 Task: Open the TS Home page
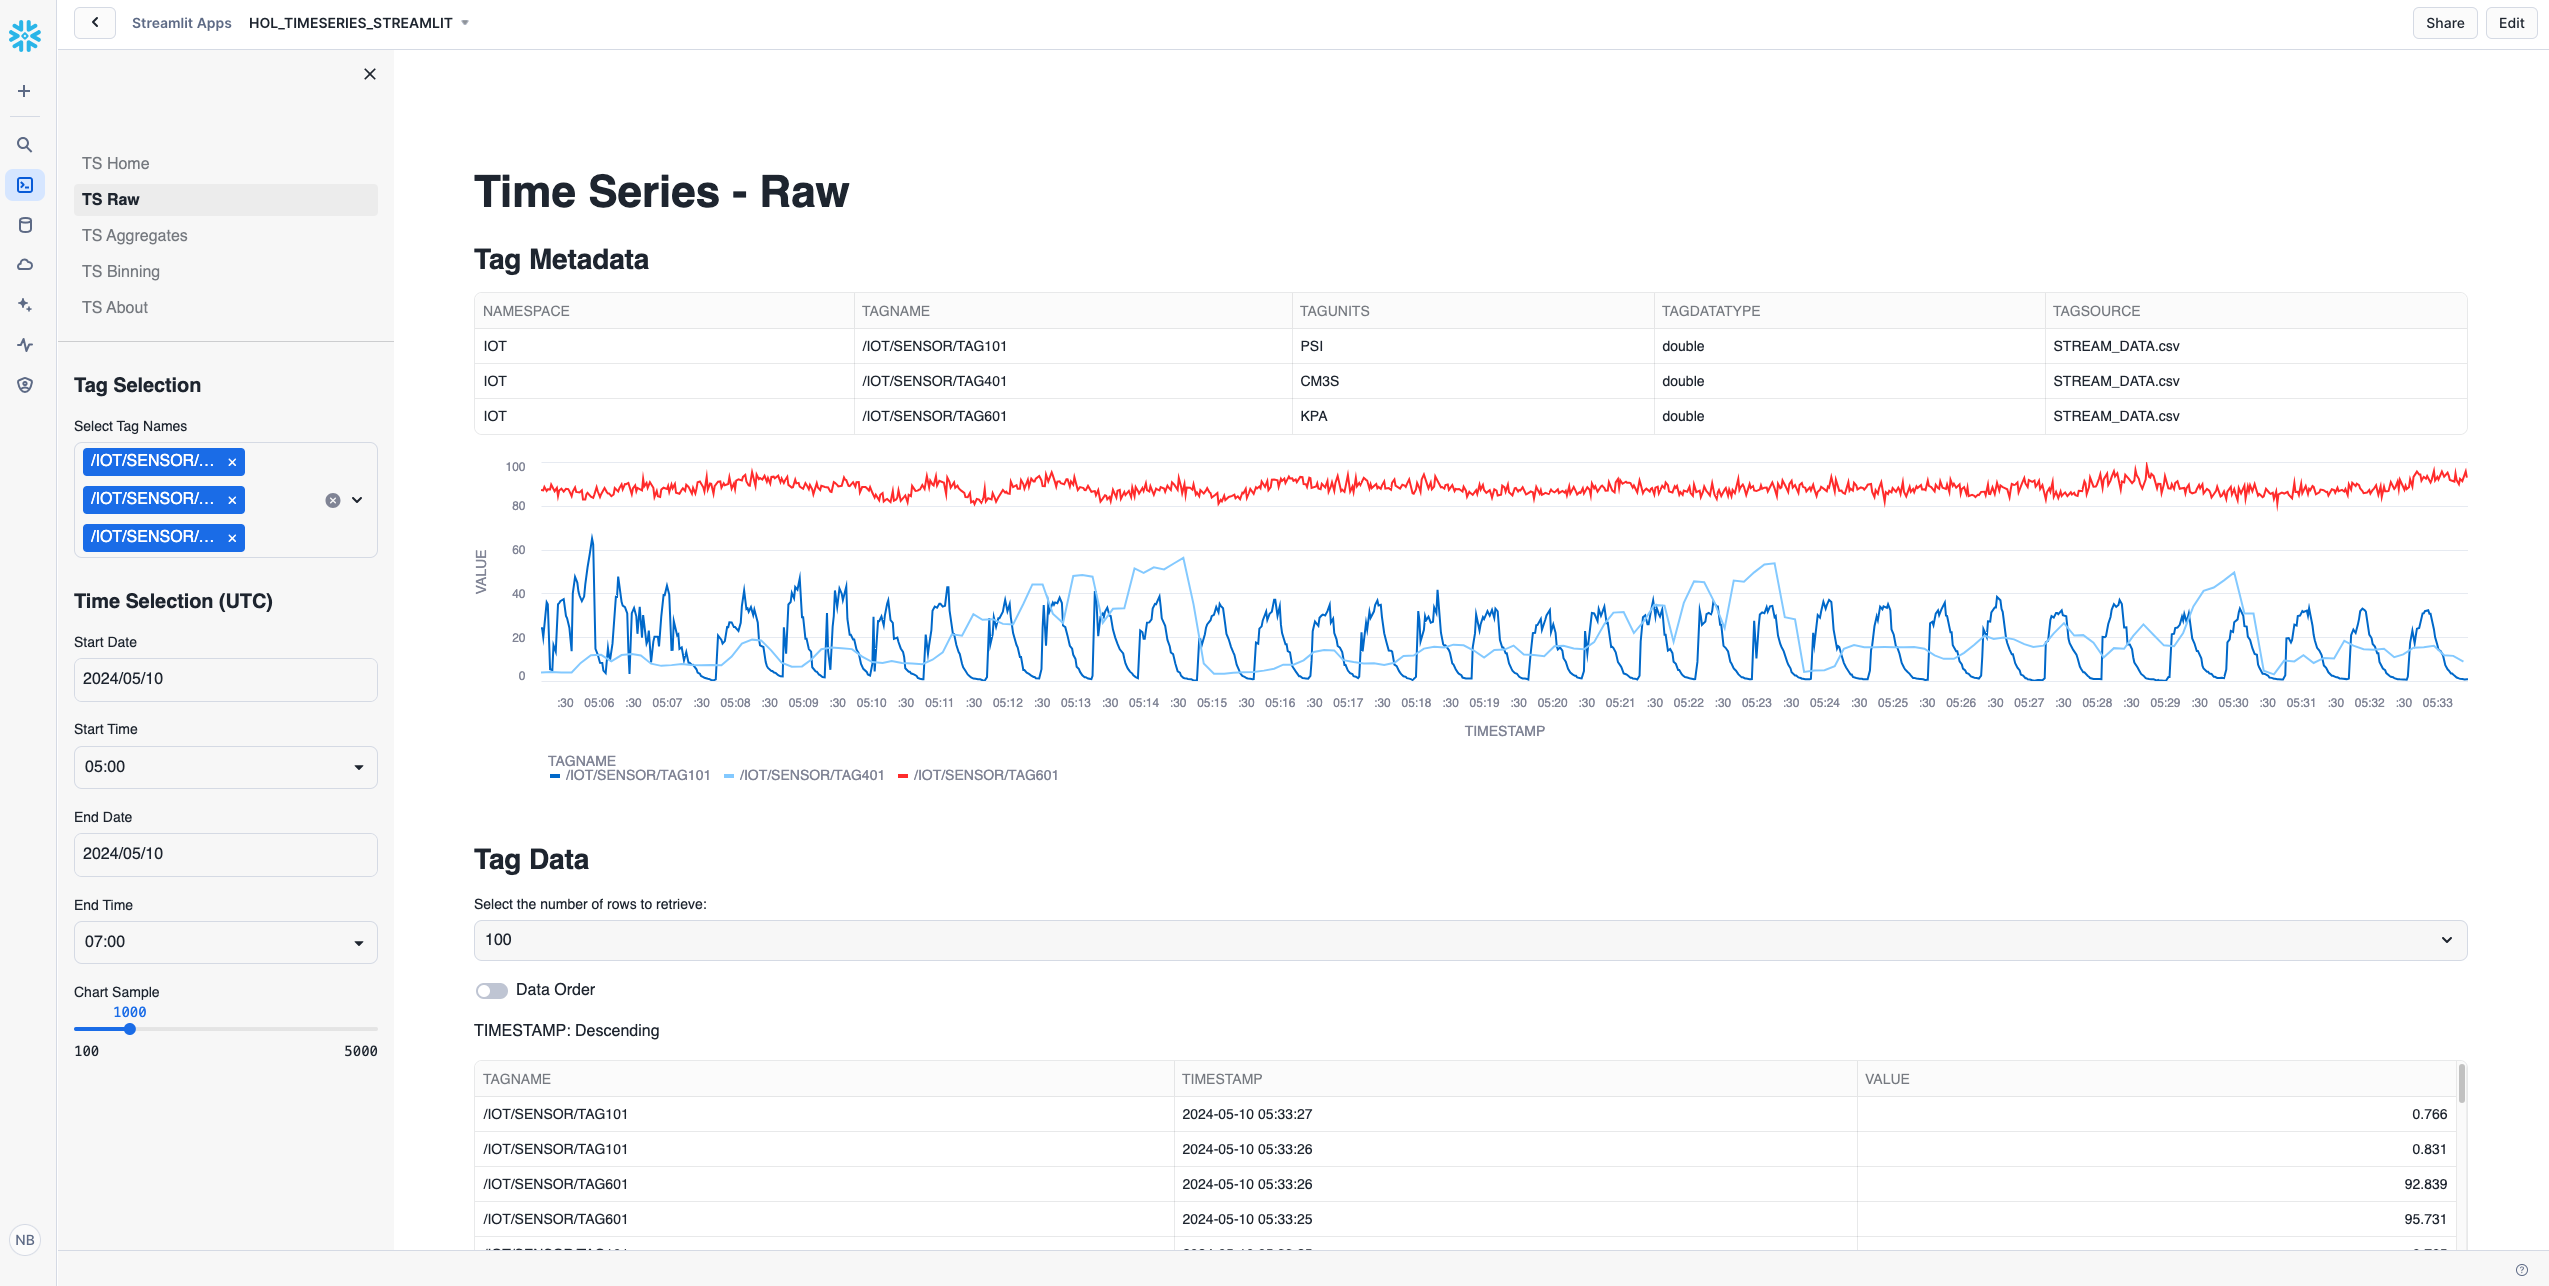pyautogui.click(x=115, y=163)
